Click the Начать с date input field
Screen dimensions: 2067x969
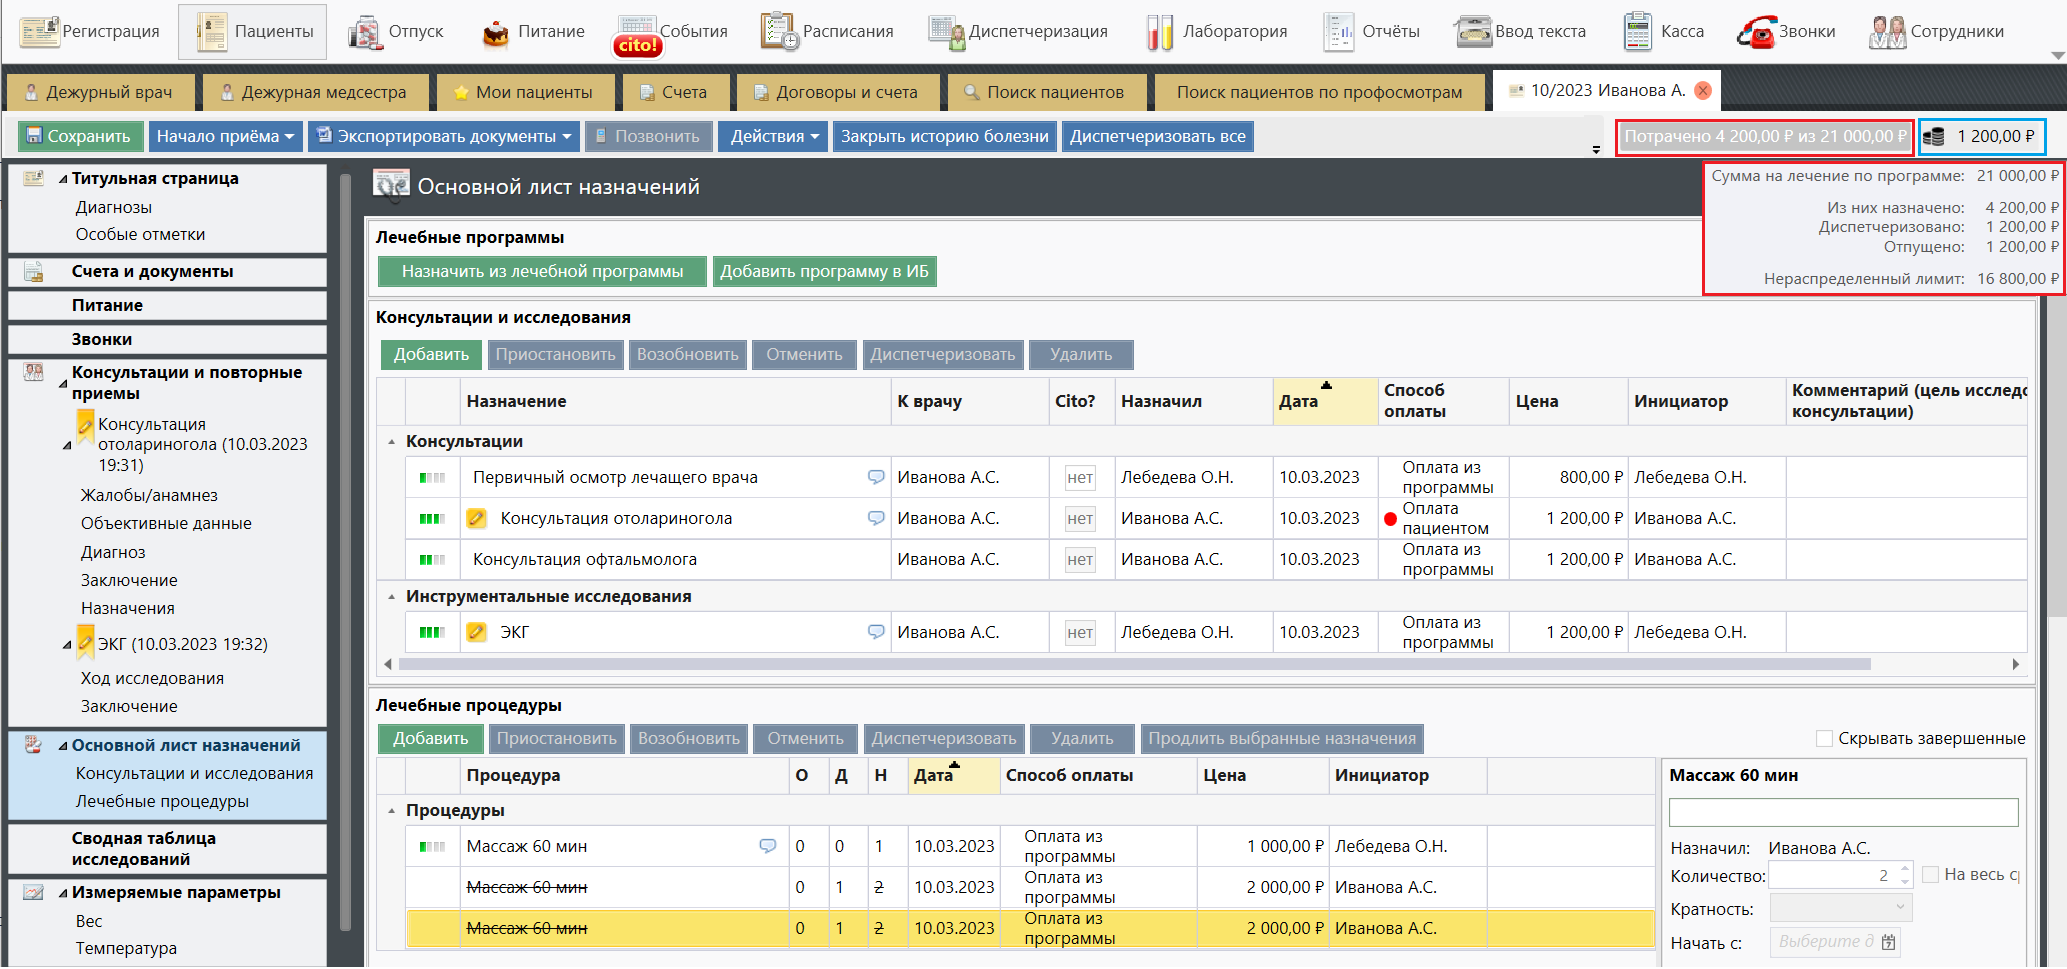click(x=1824, y=942)
